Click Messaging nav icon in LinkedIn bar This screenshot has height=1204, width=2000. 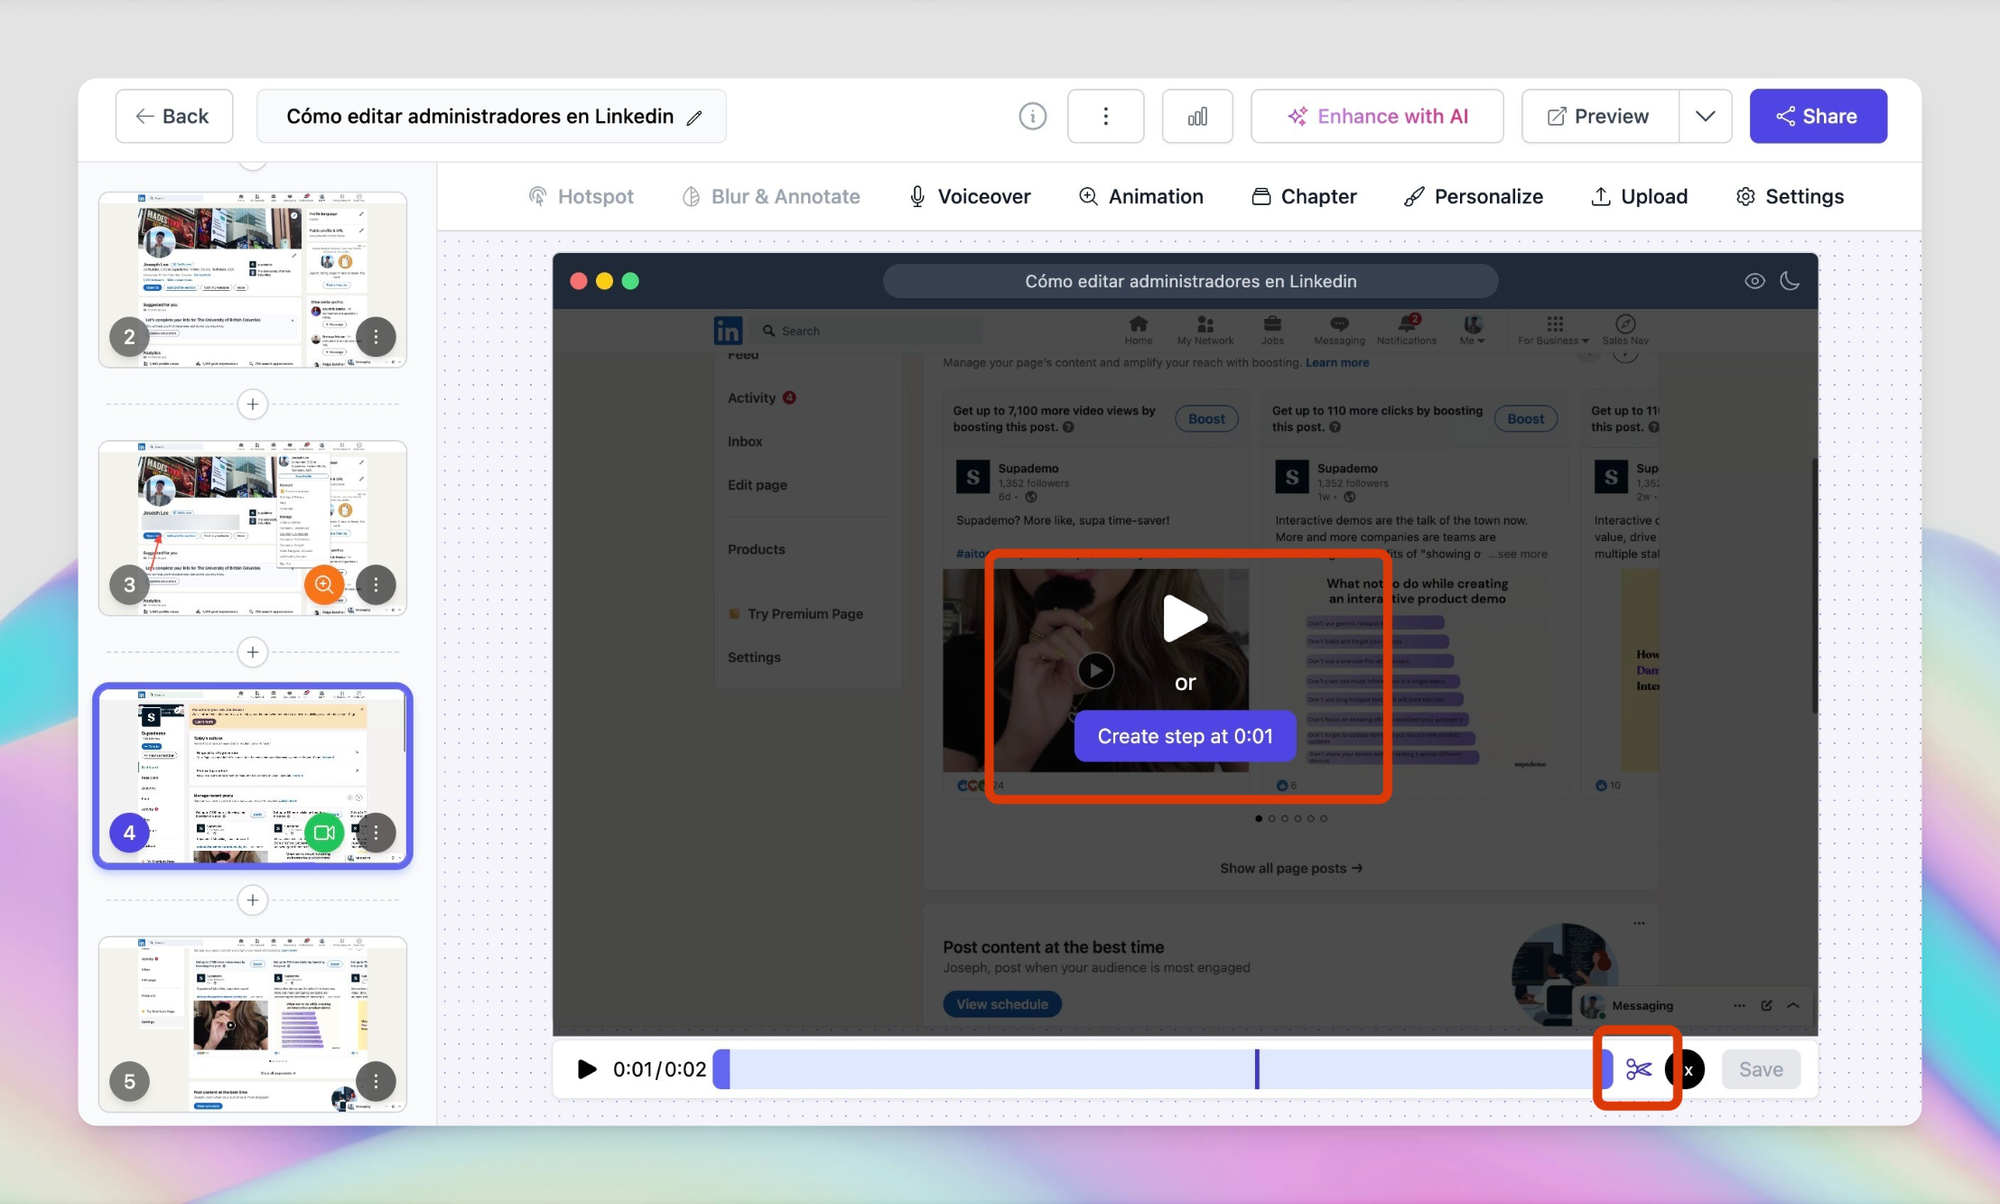pos(1339,330)
